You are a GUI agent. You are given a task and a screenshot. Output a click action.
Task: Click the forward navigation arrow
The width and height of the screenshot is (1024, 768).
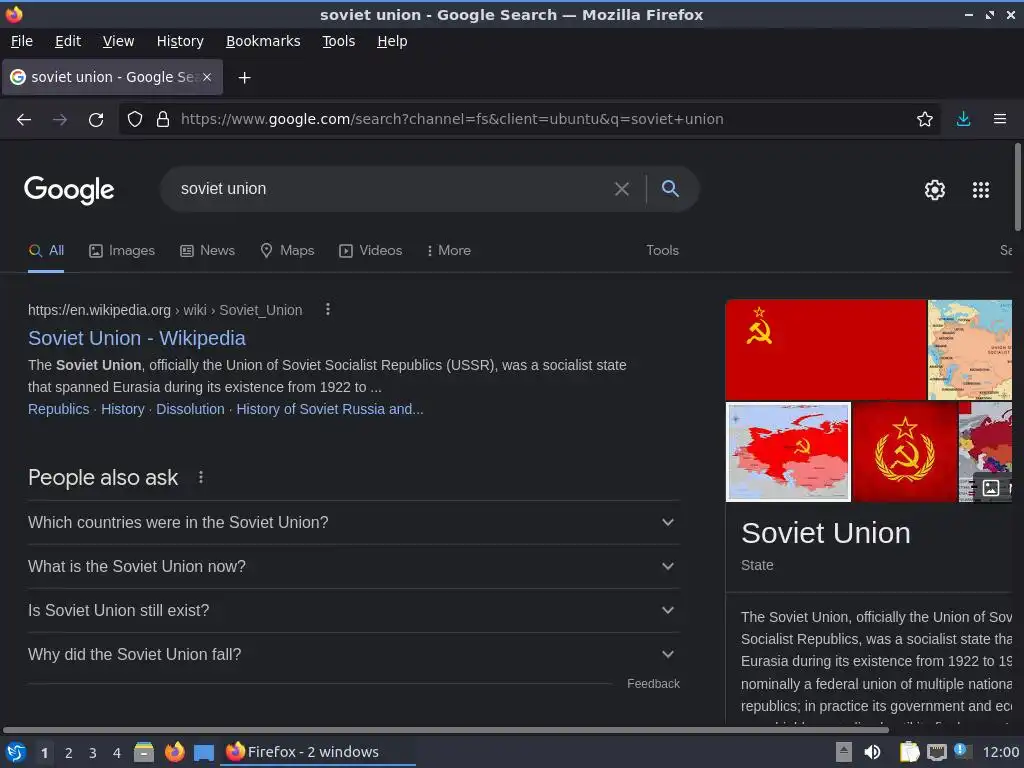(60, 120)
